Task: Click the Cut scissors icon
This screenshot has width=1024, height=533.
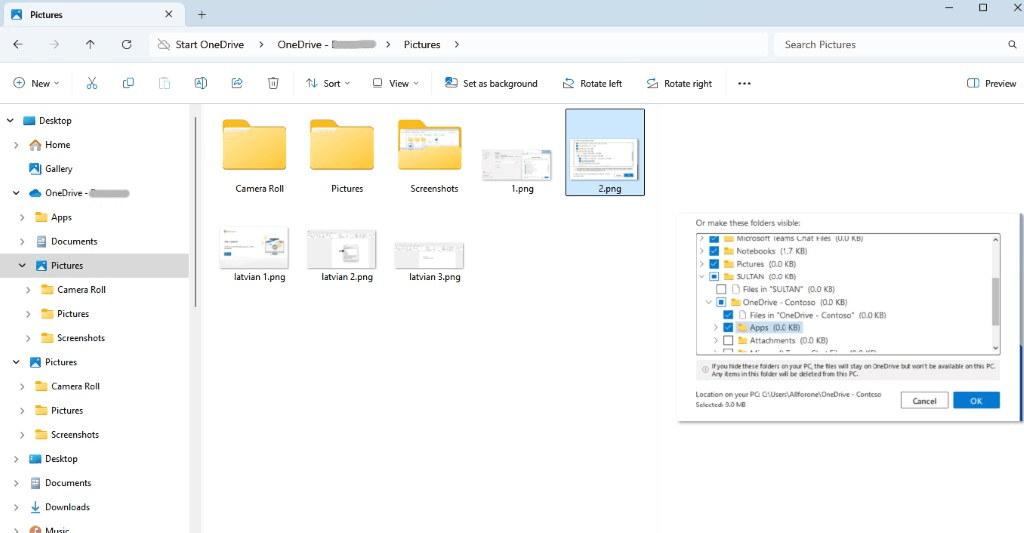Action: 91,83
